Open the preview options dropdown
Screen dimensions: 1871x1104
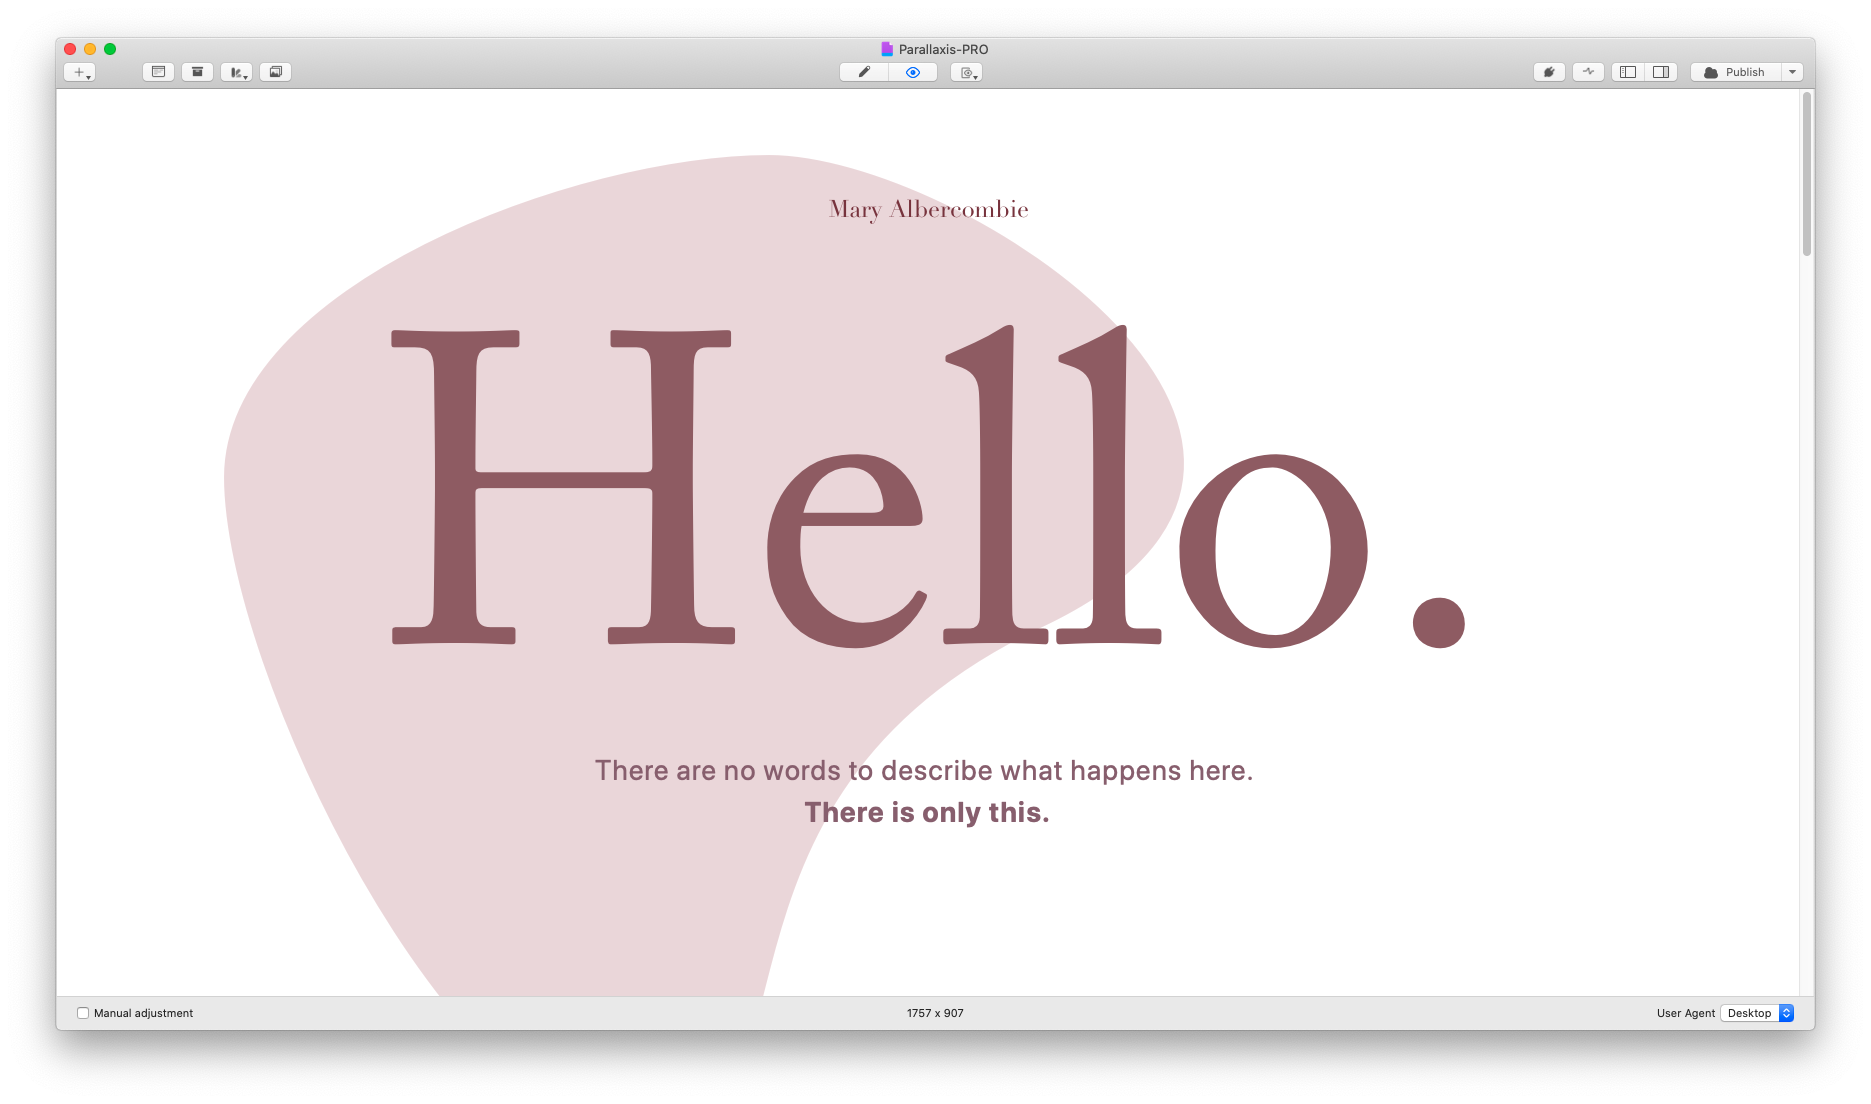pyautogui.click(x=967, y=72)
